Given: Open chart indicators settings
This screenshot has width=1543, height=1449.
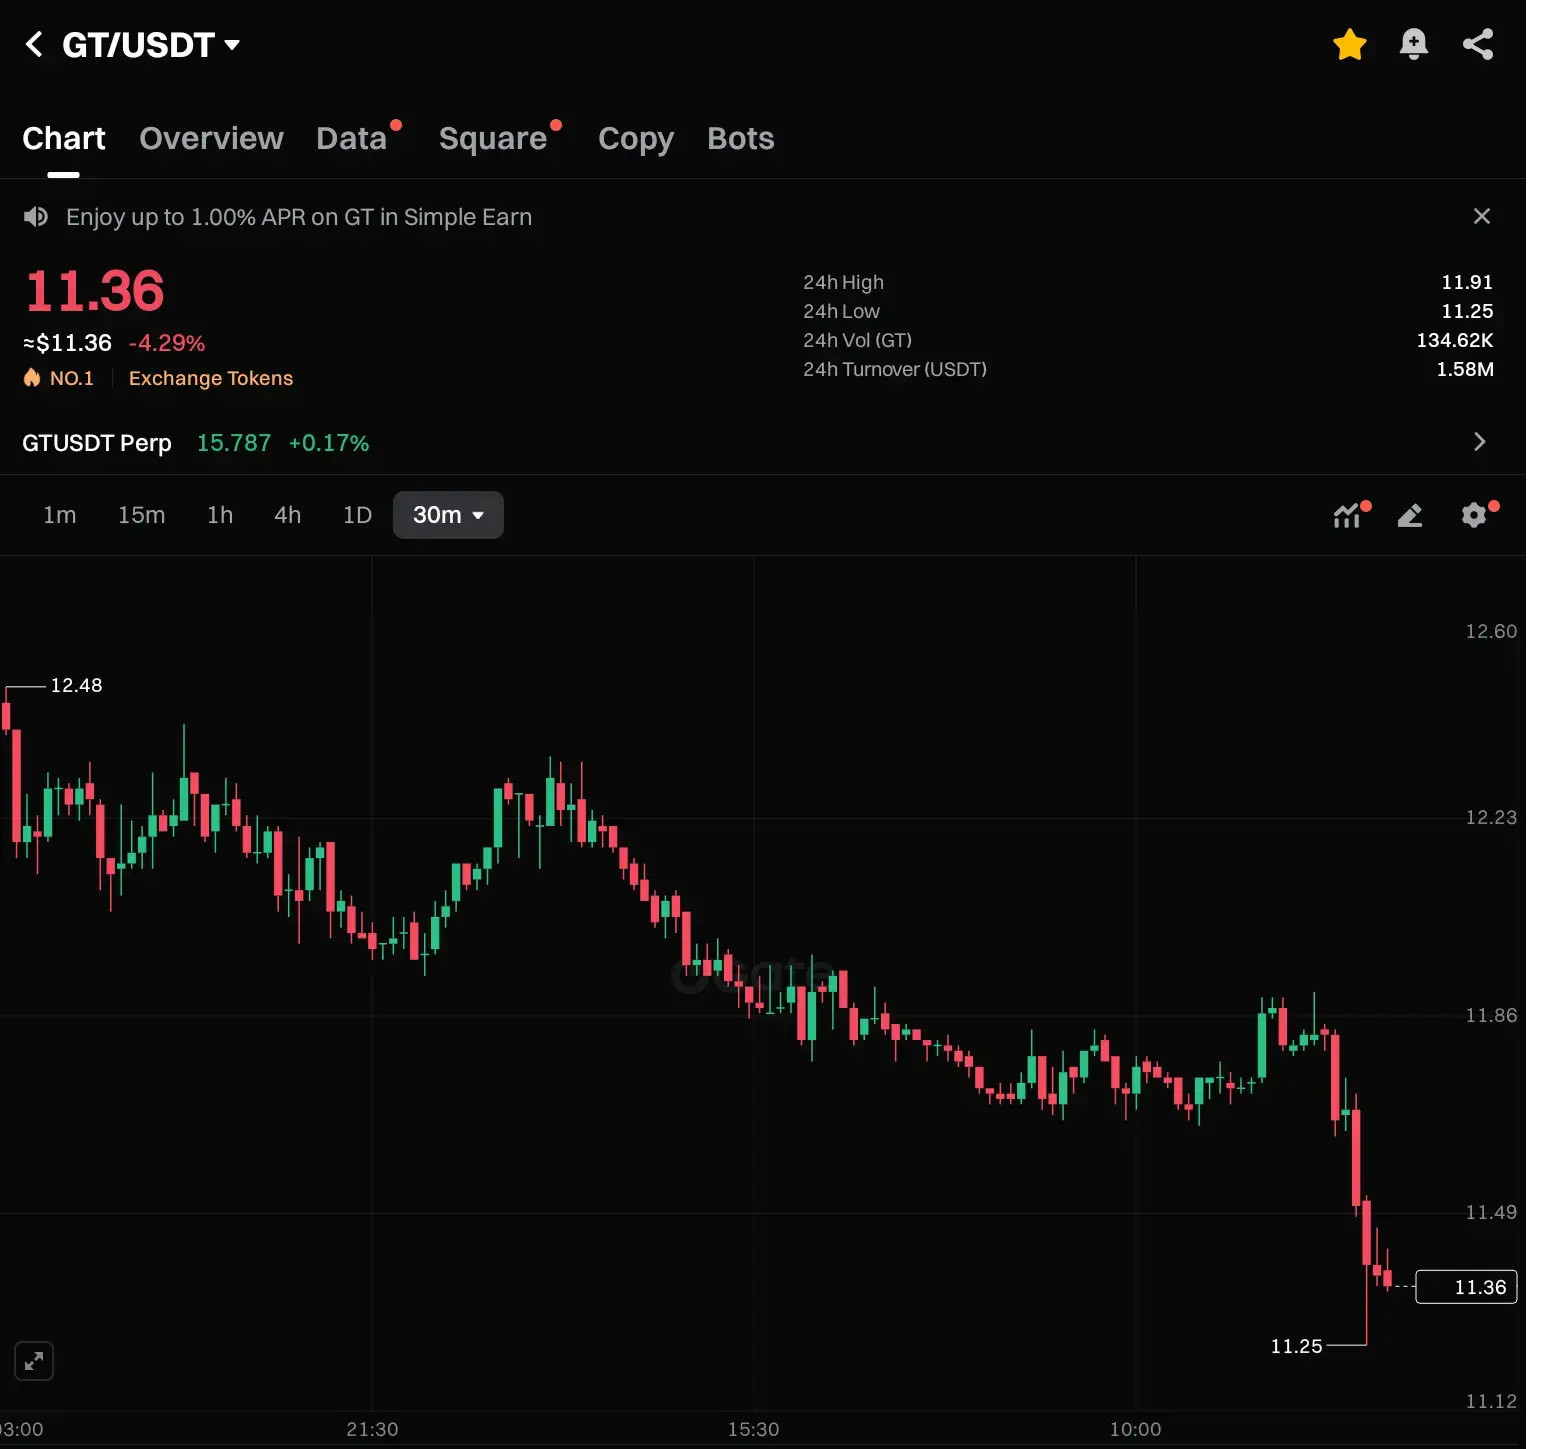Looking at the screenshot, I should coord(1348,515).
